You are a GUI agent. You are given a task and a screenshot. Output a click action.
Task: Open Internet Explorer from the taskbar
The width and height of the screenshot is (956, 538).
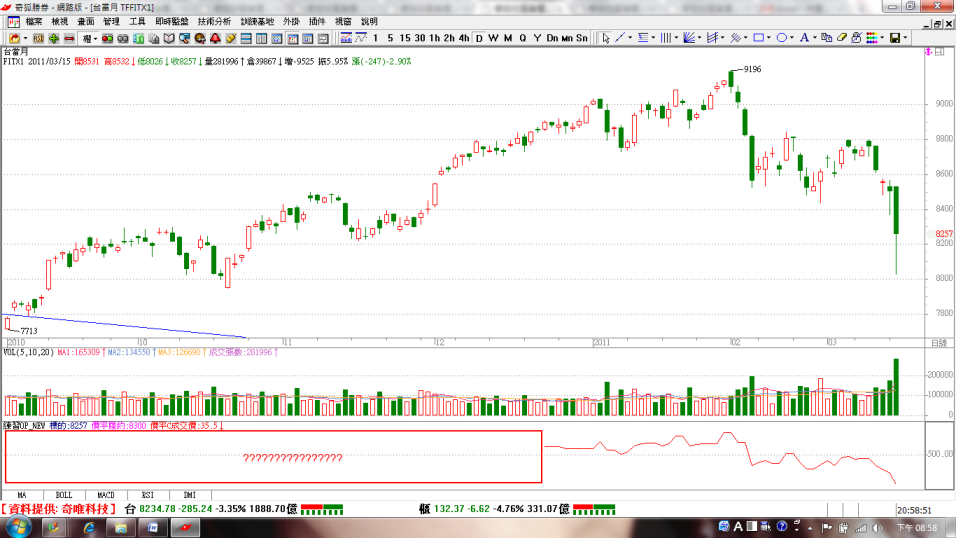[88, 527]
